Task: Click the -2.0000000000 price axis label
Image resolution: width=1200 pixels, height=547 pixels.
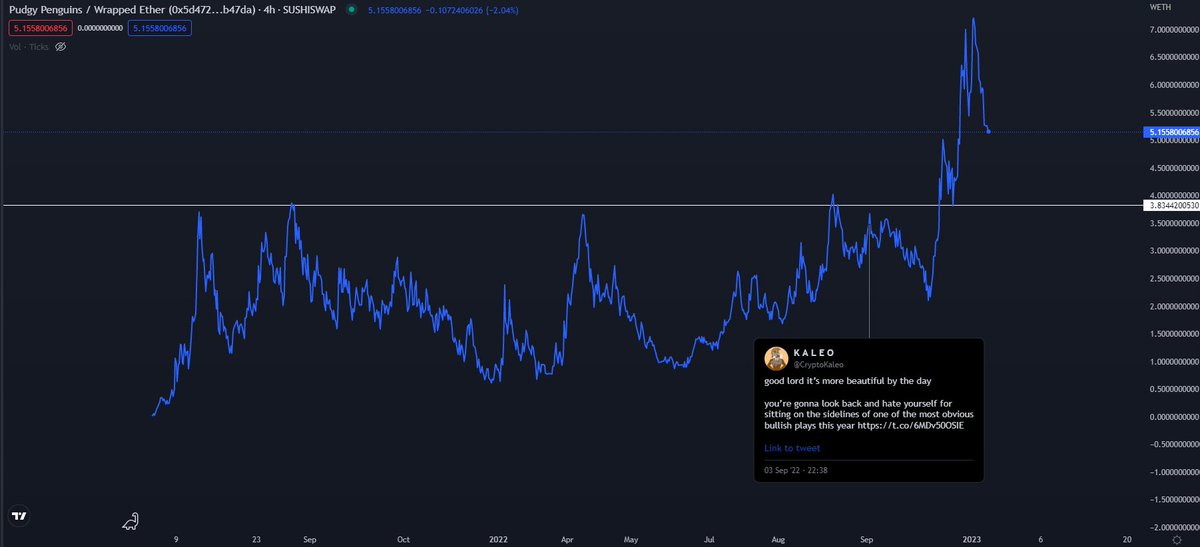Action: point(1171,527)
